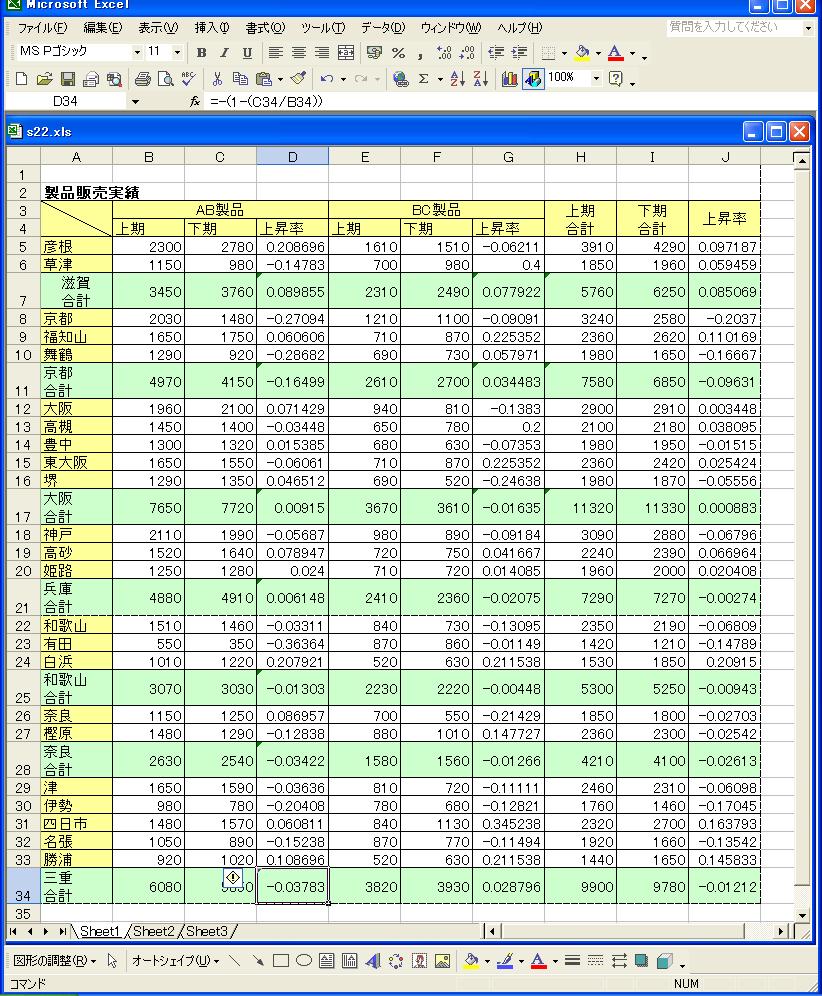This screenshot has width=822, height=996.
Task: Open file icon
Action: pos(44,79)
